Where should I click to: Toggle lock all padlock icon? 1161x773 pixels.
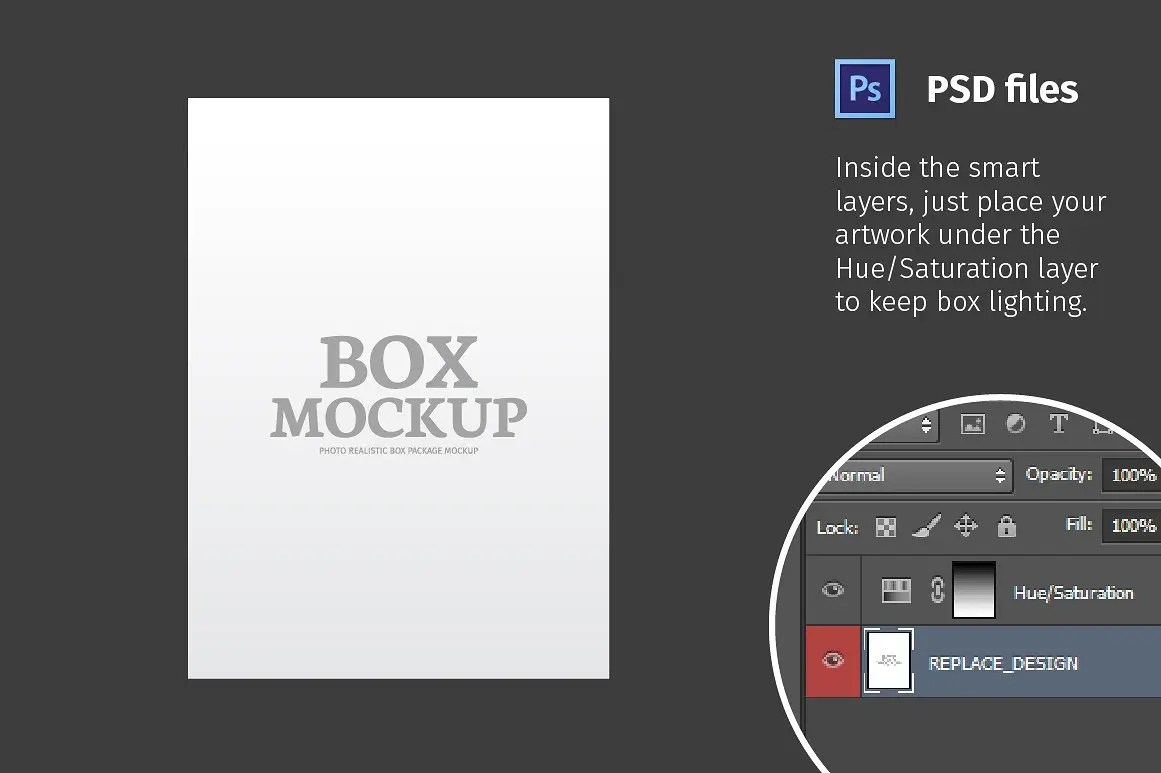click(1006, 526)
